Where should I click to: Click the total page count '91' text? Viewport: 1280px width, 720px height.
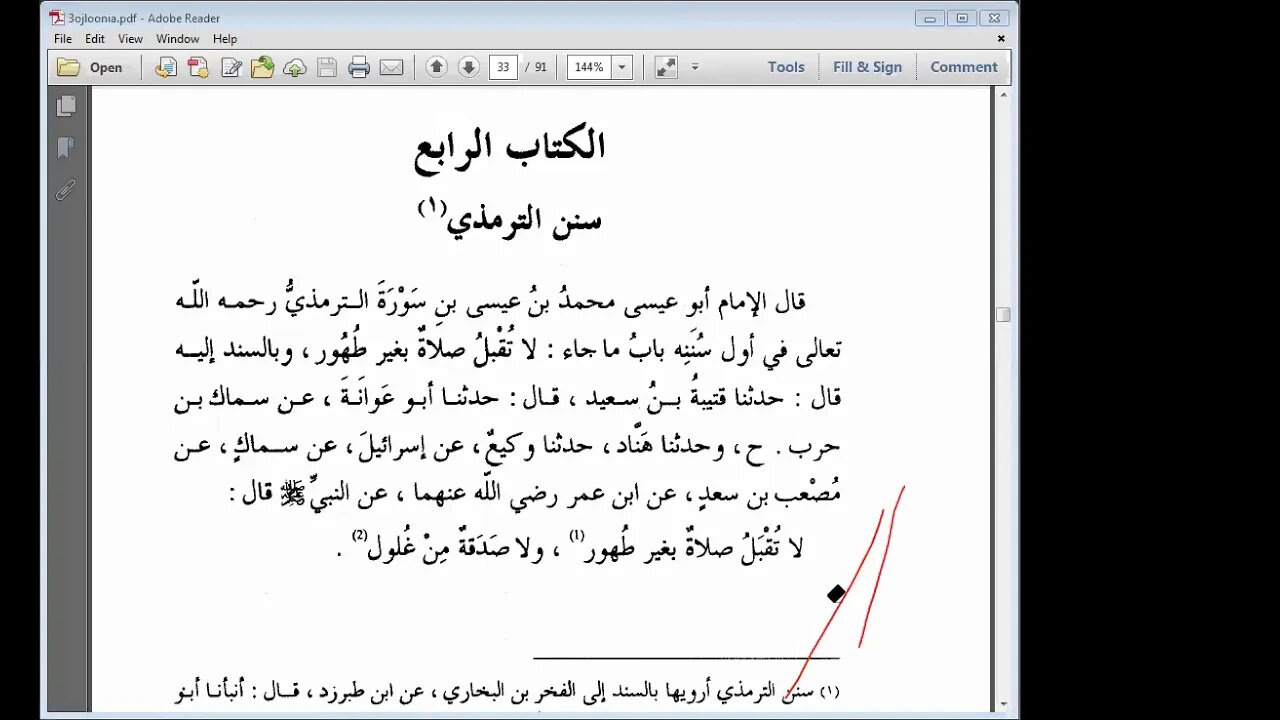[541, 67]
